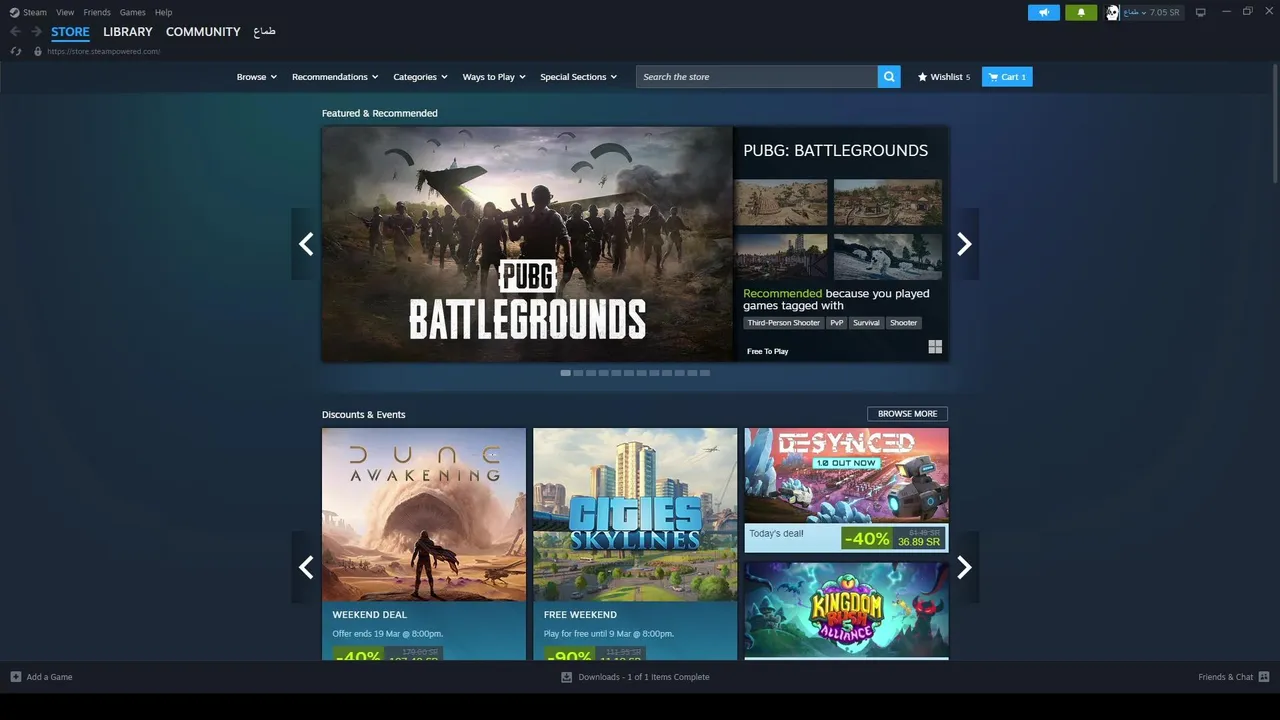1280x720 pixels.
Task: Open notifications via the green bell button
Action: click(1081, 12)
